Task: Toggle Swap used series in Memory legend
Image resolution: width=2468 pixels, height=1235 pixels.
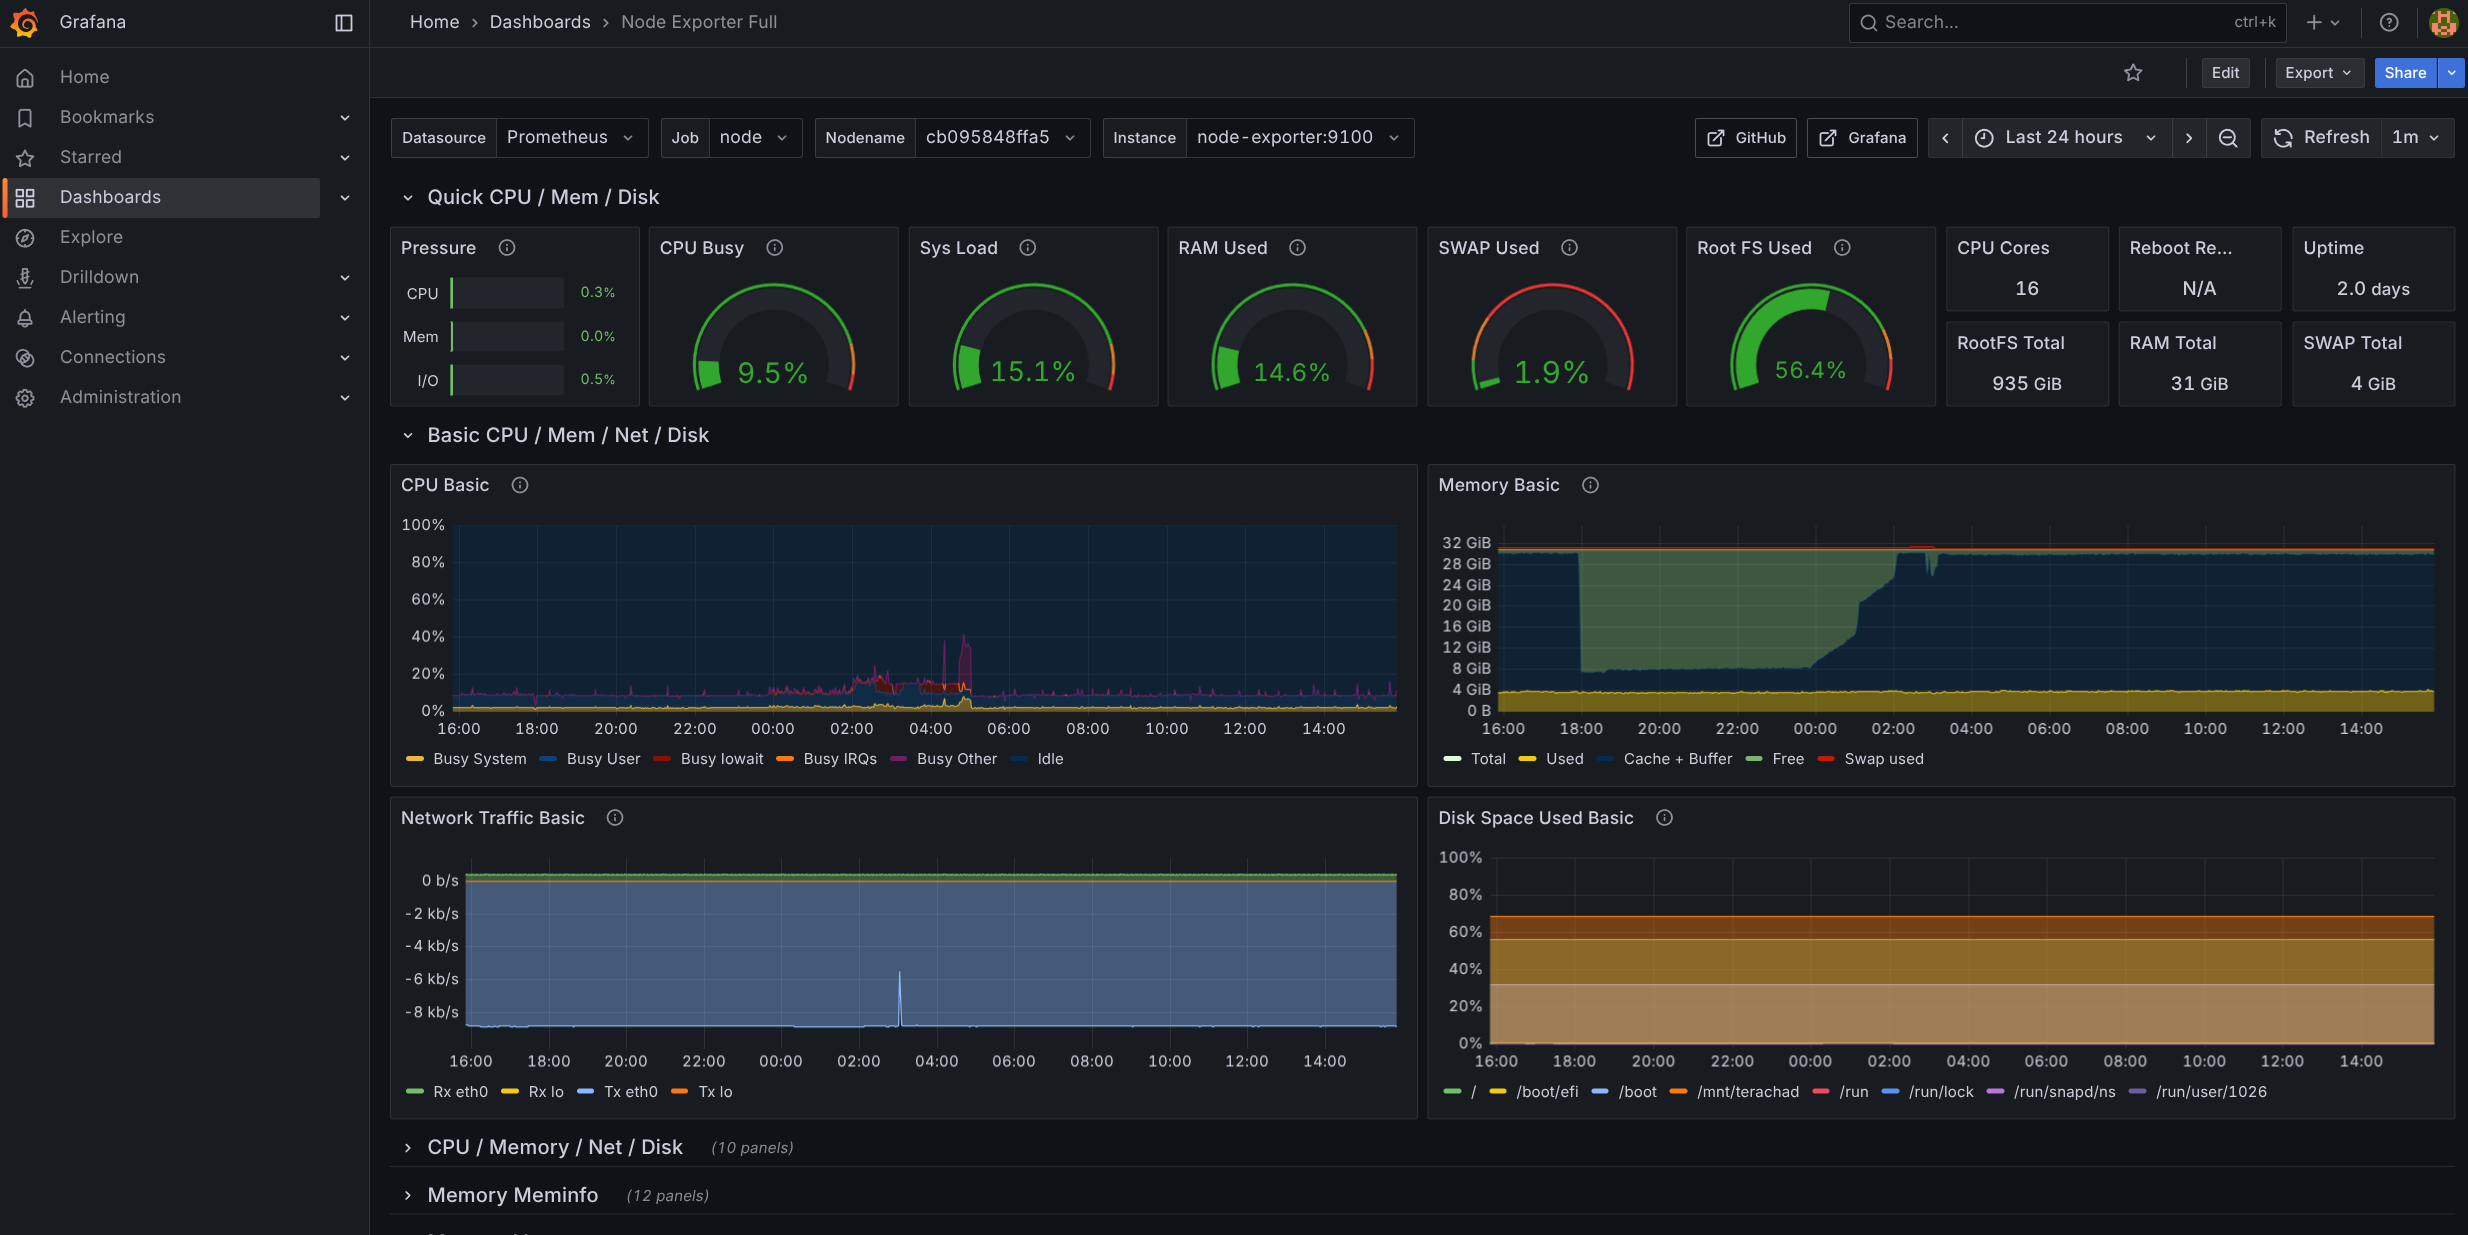Action: tap(1883, 759)
